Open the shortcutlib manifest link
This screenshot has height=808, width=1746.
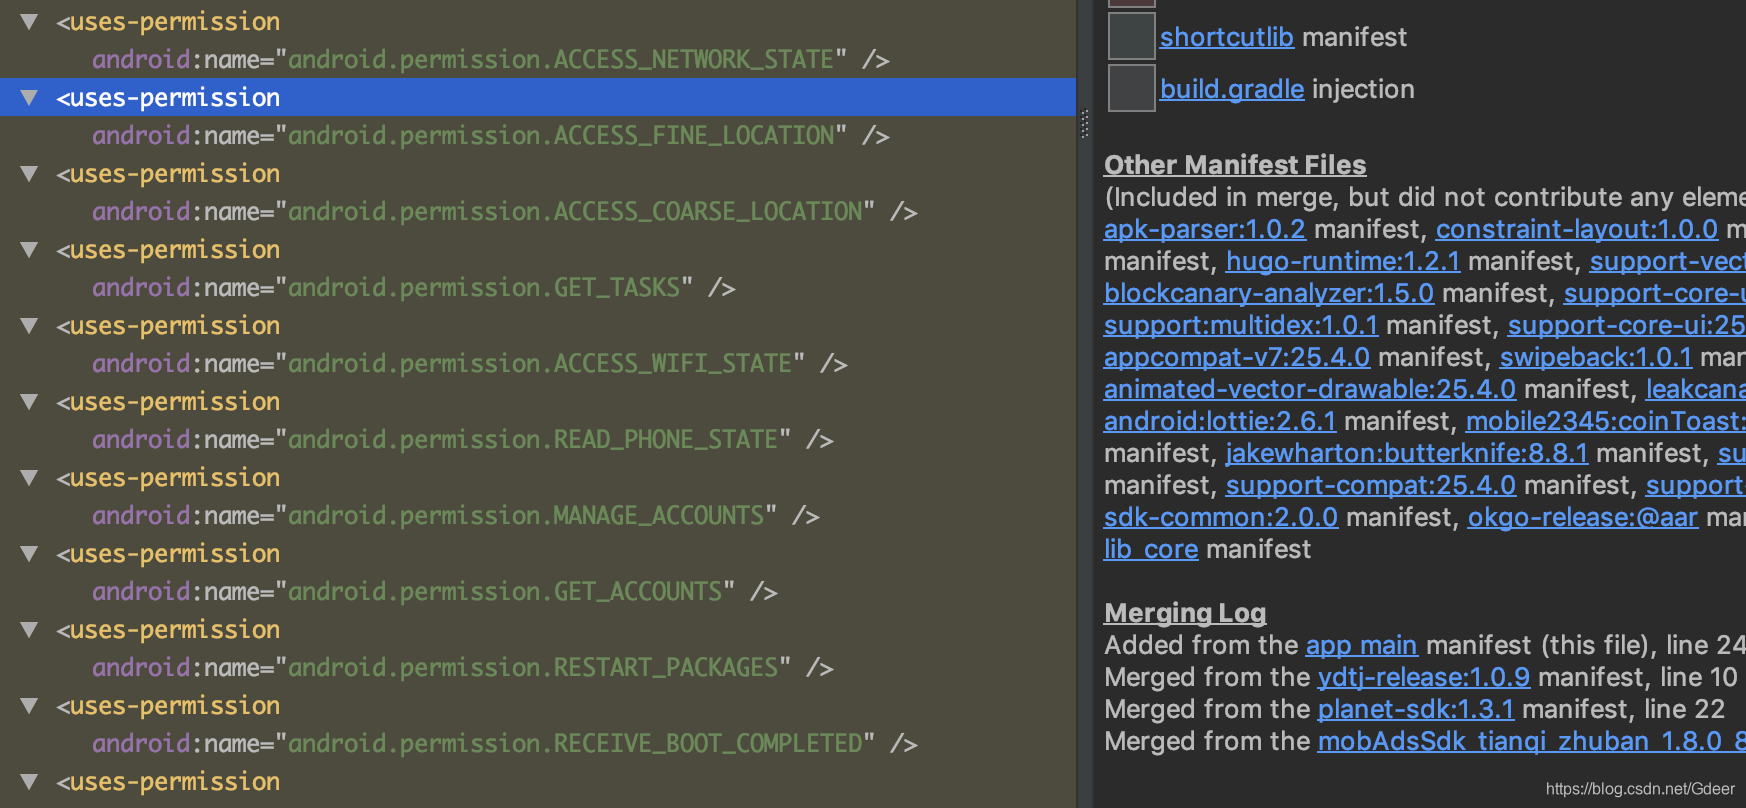1227,37
